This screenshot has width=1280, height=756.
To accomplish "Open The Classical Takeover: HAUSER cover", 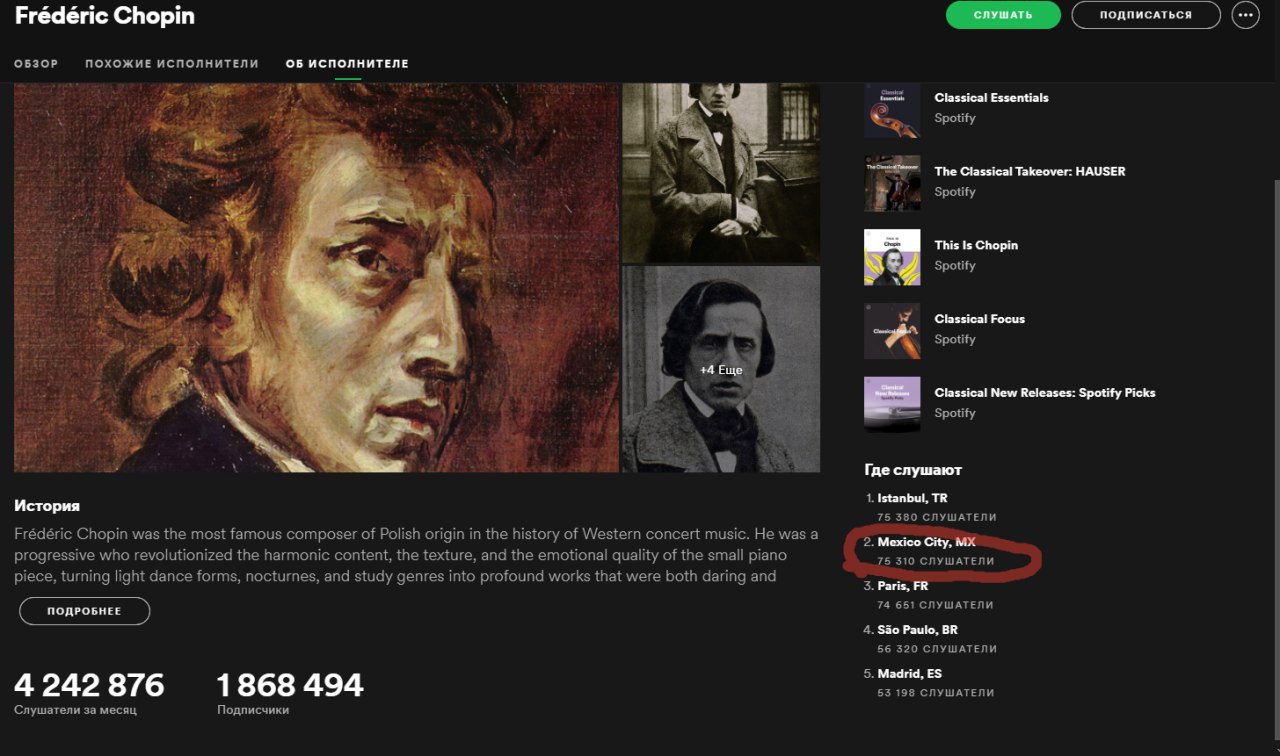I will pos(892,183).
